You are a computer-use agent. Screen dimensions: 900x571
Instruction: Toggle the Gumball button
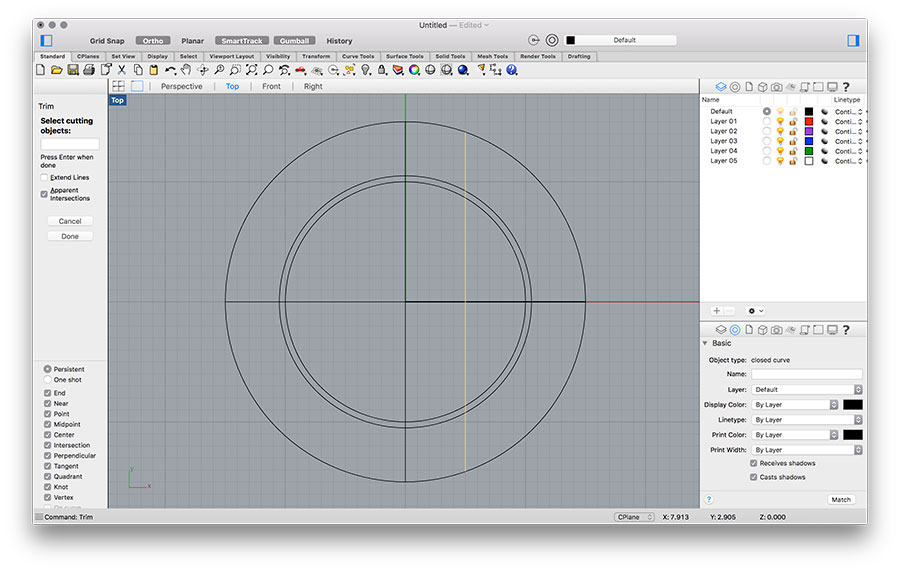click(294, 41)
